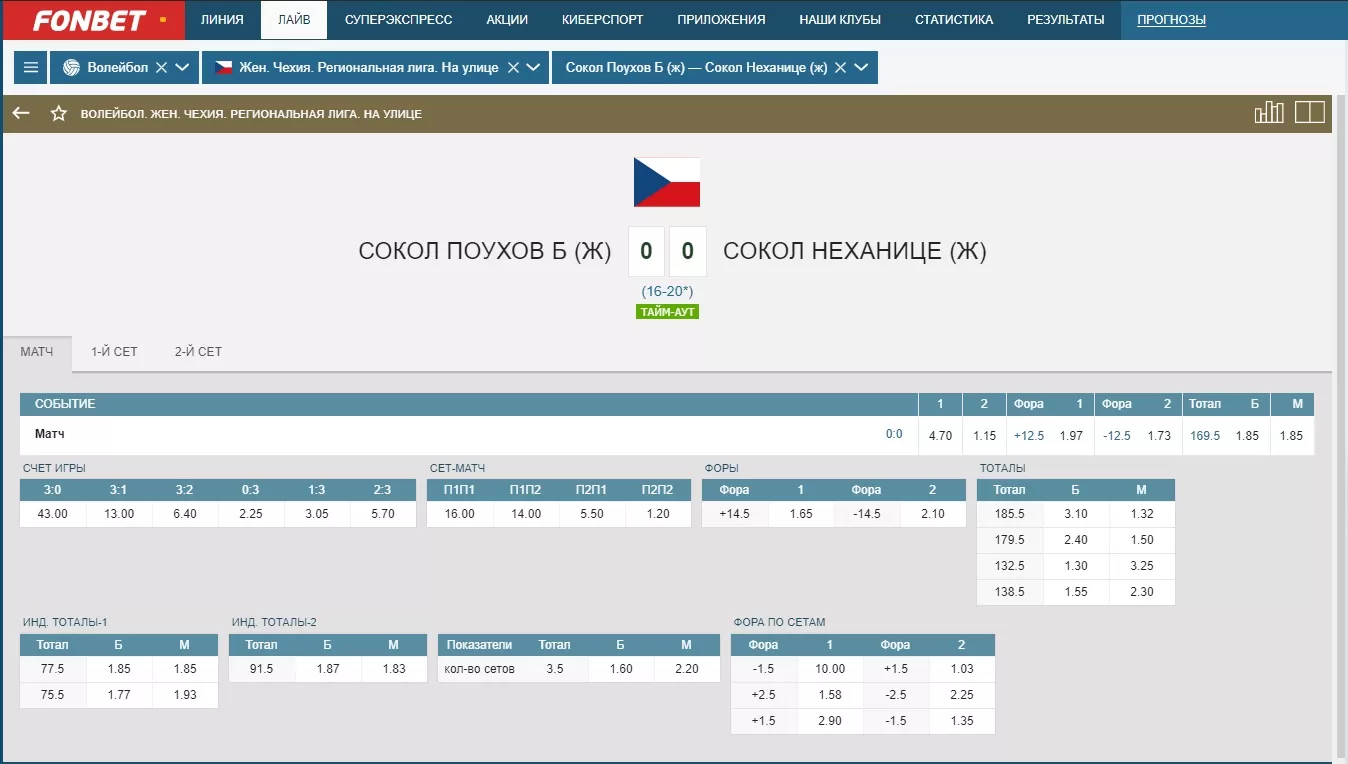Image resolution: width=1348 pixels, height=764 pixels.
Task: Switch to the 1-Й СЕТ tab
Action: coord(112,351)
